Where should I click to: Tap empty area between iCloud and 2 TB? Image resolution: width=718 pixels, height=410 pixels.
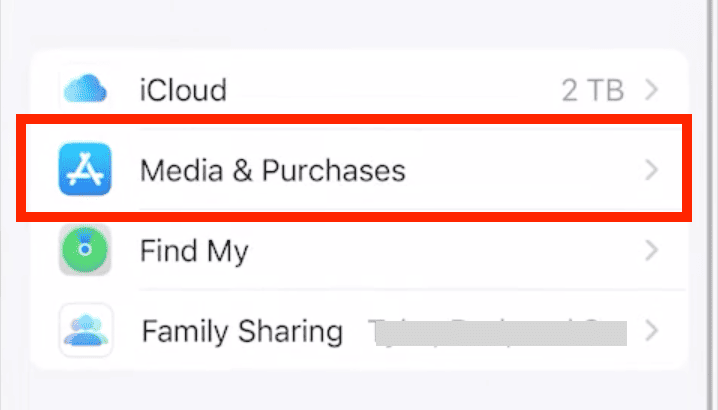pyautogui.click(x=390, y=90)
